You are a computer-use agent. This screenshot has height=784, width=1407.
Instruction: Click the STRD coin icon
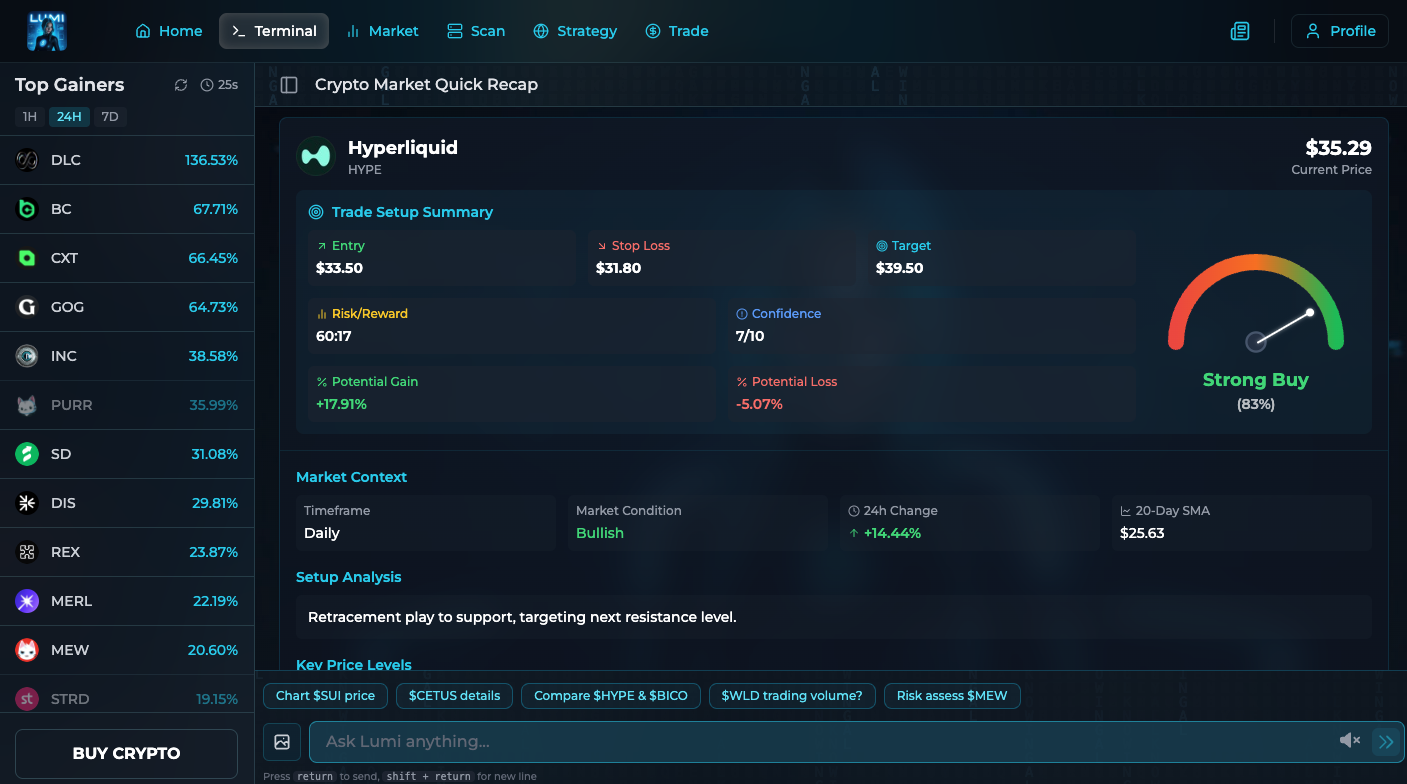coord(27,699)
